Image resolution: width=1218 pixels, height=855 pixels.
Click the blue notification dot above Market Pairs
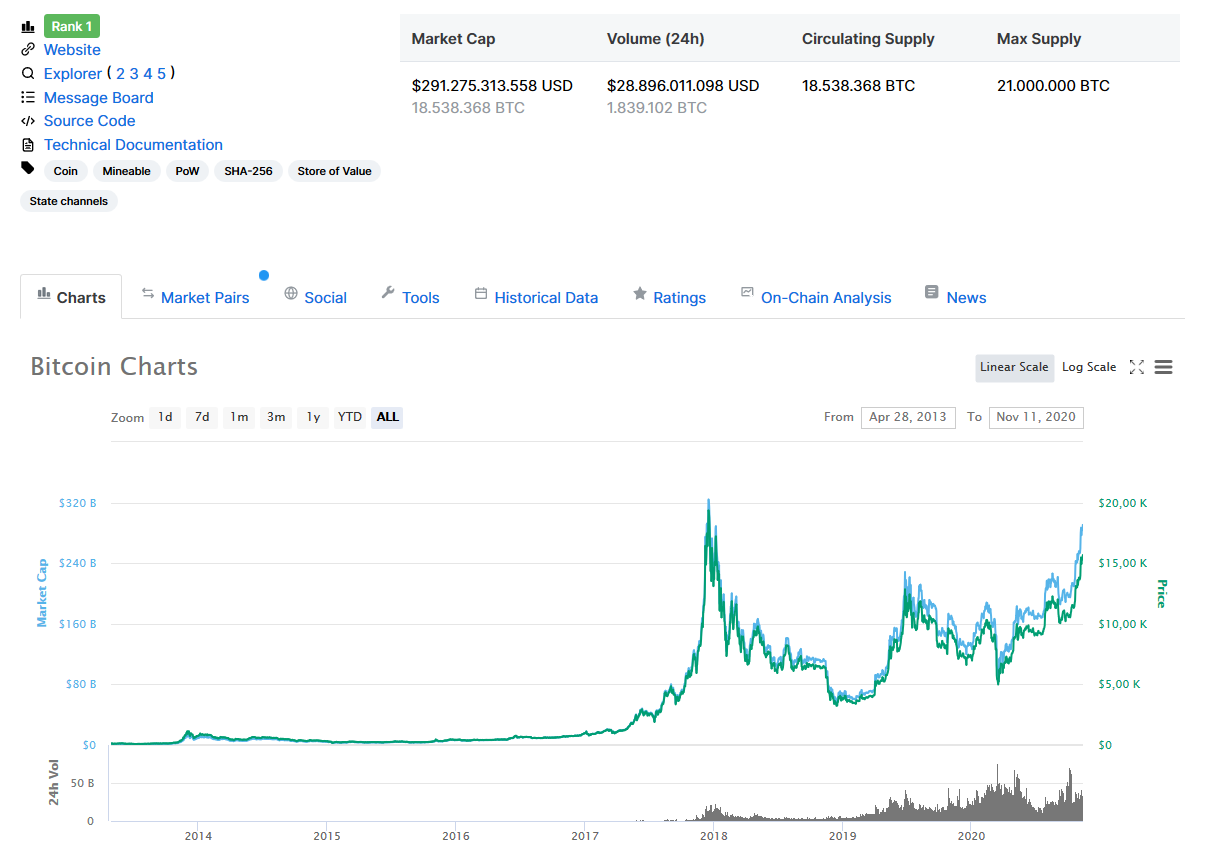click(264, 275)
